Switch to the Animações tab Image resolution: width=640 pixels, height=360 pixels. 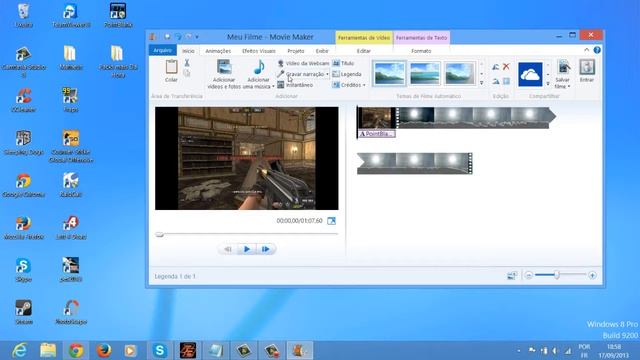pyautogui.click(x=218, y=51)
